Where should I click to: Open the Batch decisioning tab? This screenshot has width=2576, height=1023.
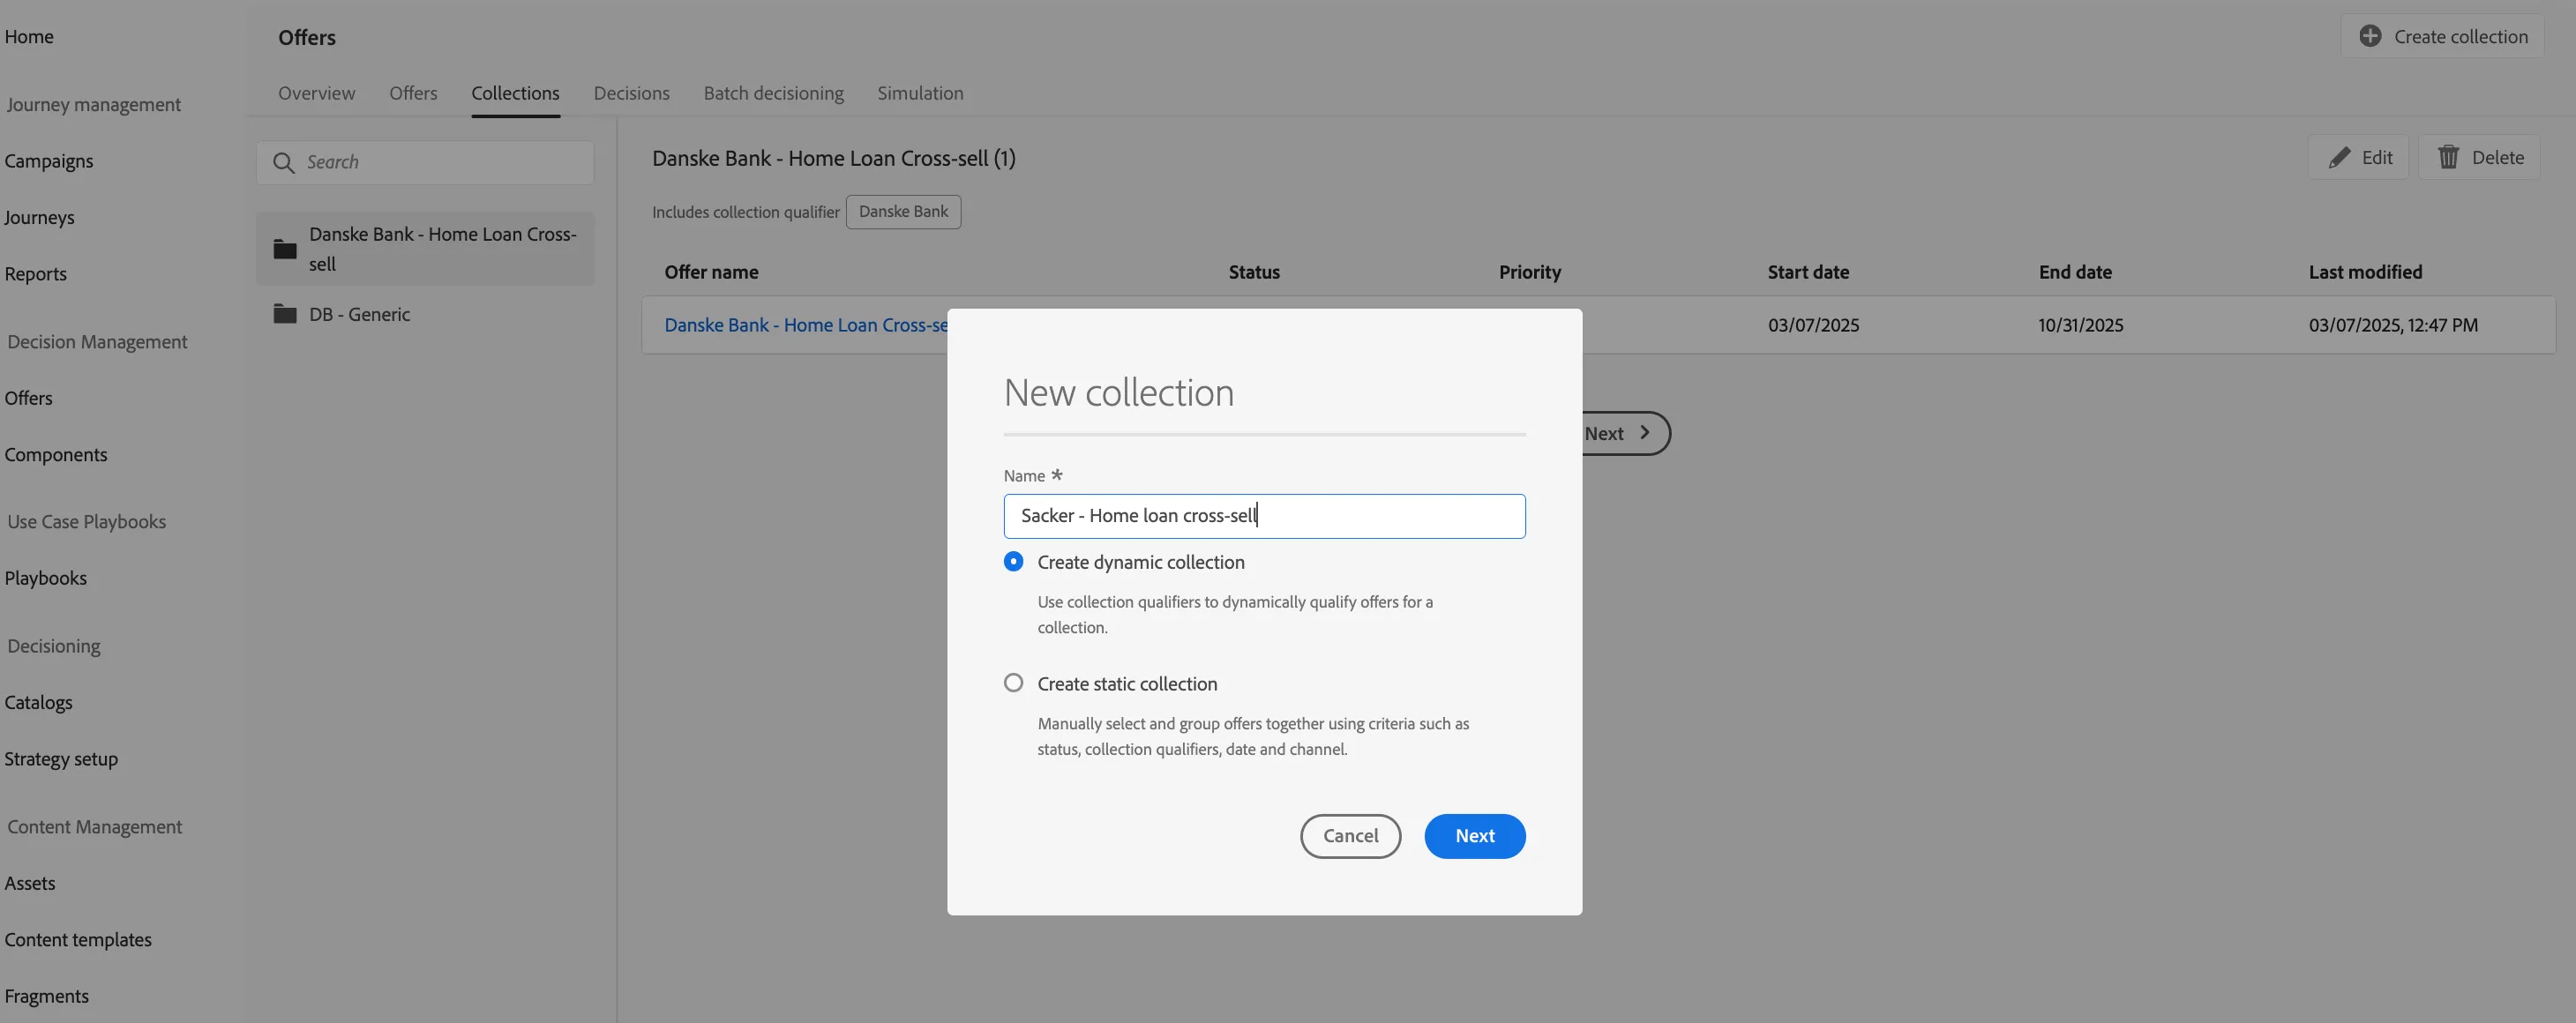click(x=773, y=93)
